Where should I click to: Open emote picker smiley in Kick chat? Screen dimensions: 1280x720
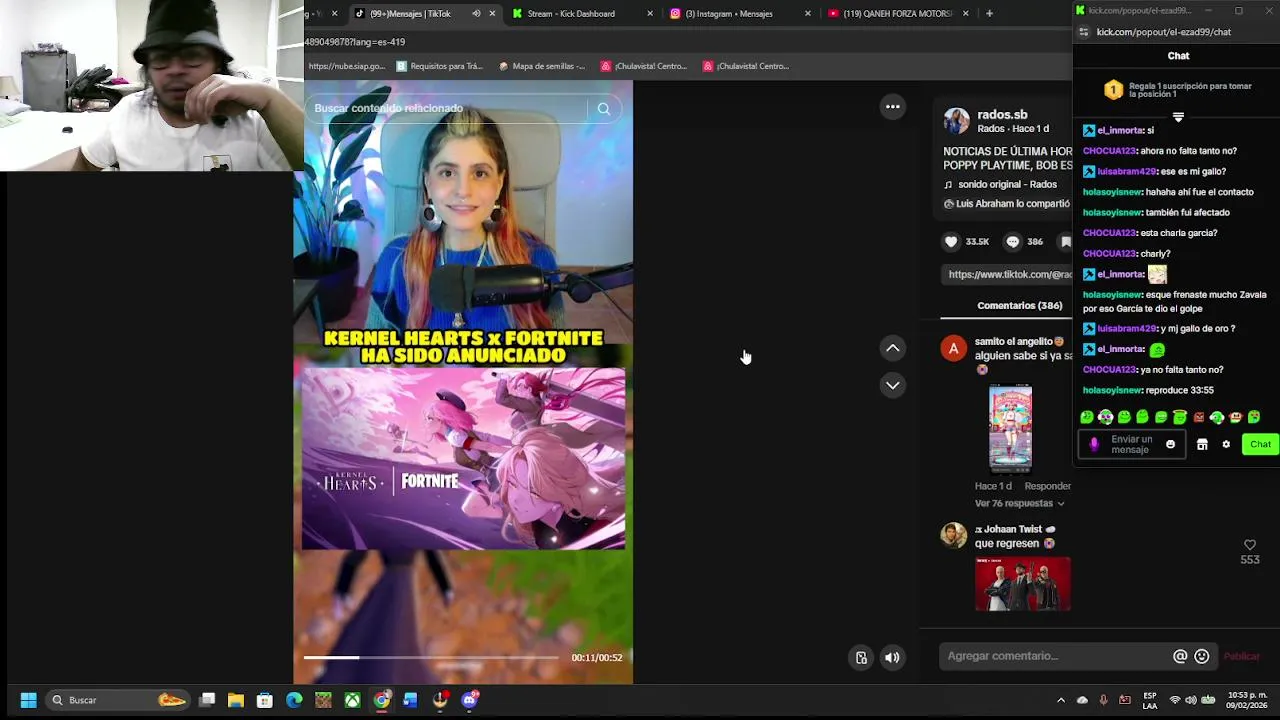1170,444
